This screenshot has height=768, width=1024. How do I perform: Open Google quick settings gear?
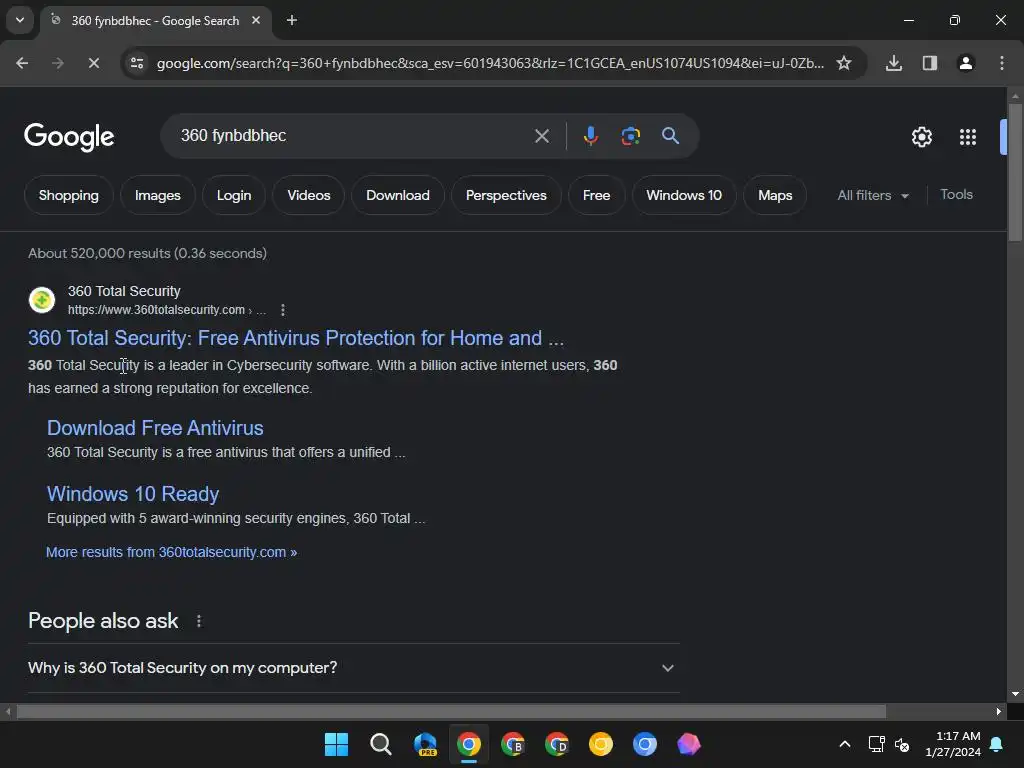point(921,137)
